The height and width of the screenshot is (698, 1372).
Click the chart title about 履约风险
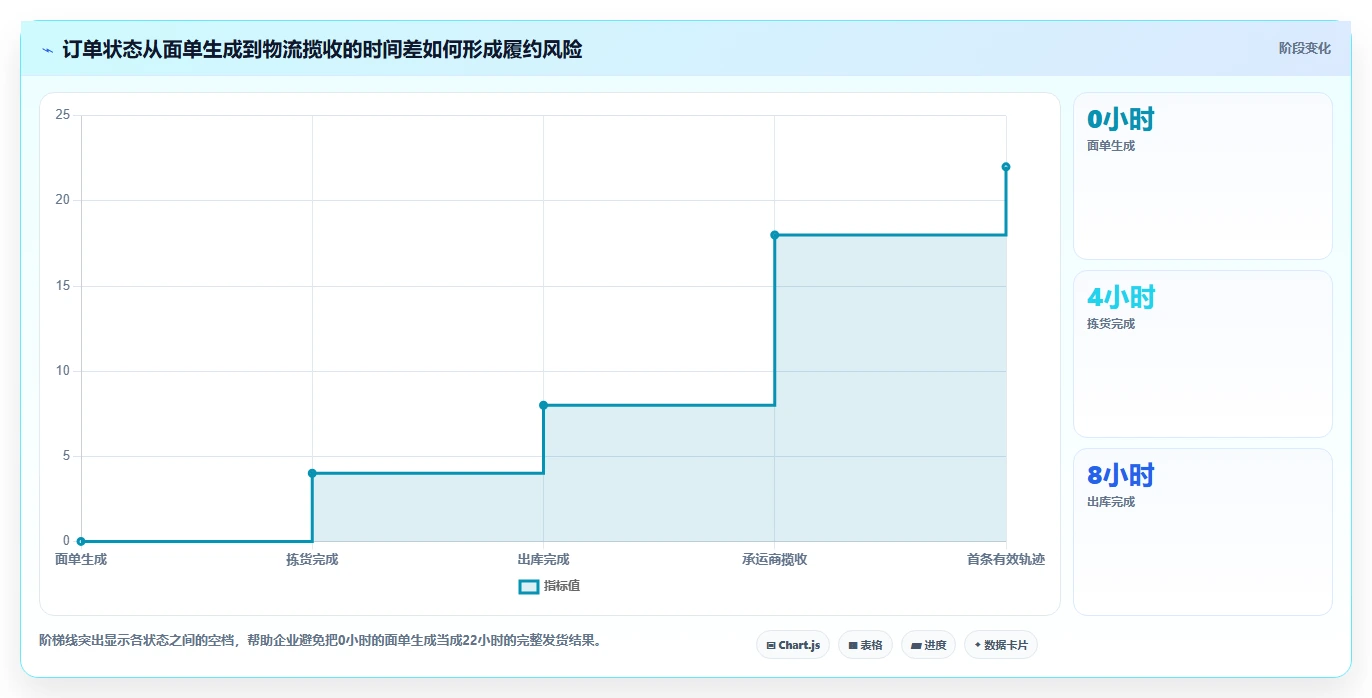[x=322, y=49]
